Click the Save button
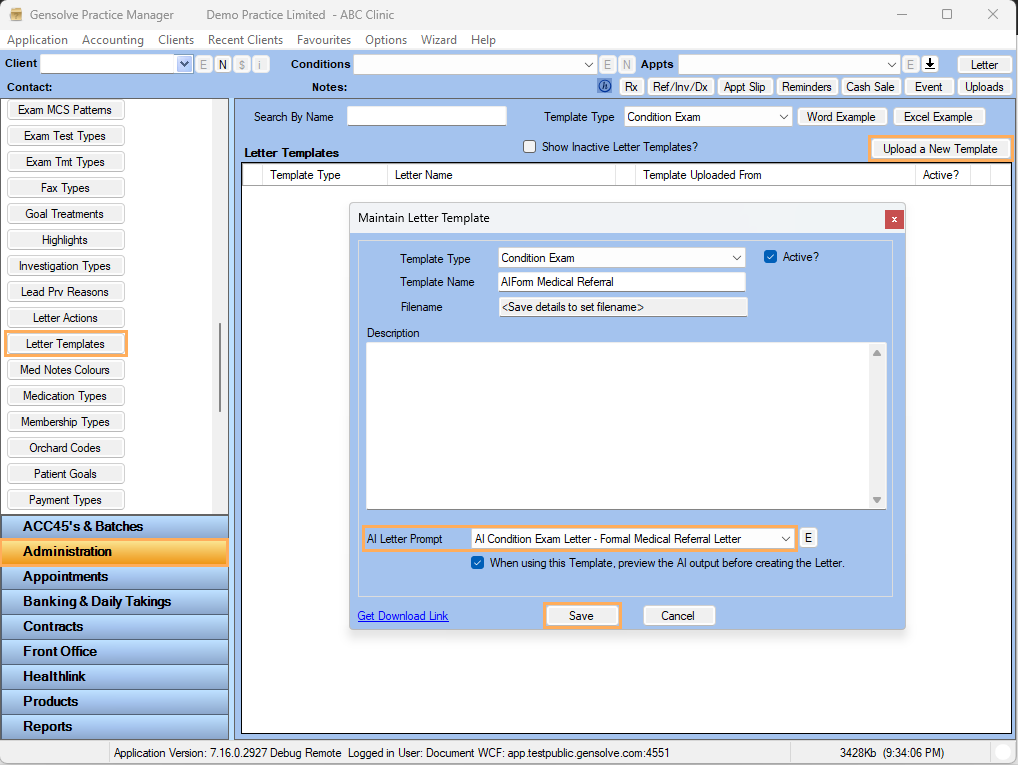The image size is (1019, 765). 581,616
